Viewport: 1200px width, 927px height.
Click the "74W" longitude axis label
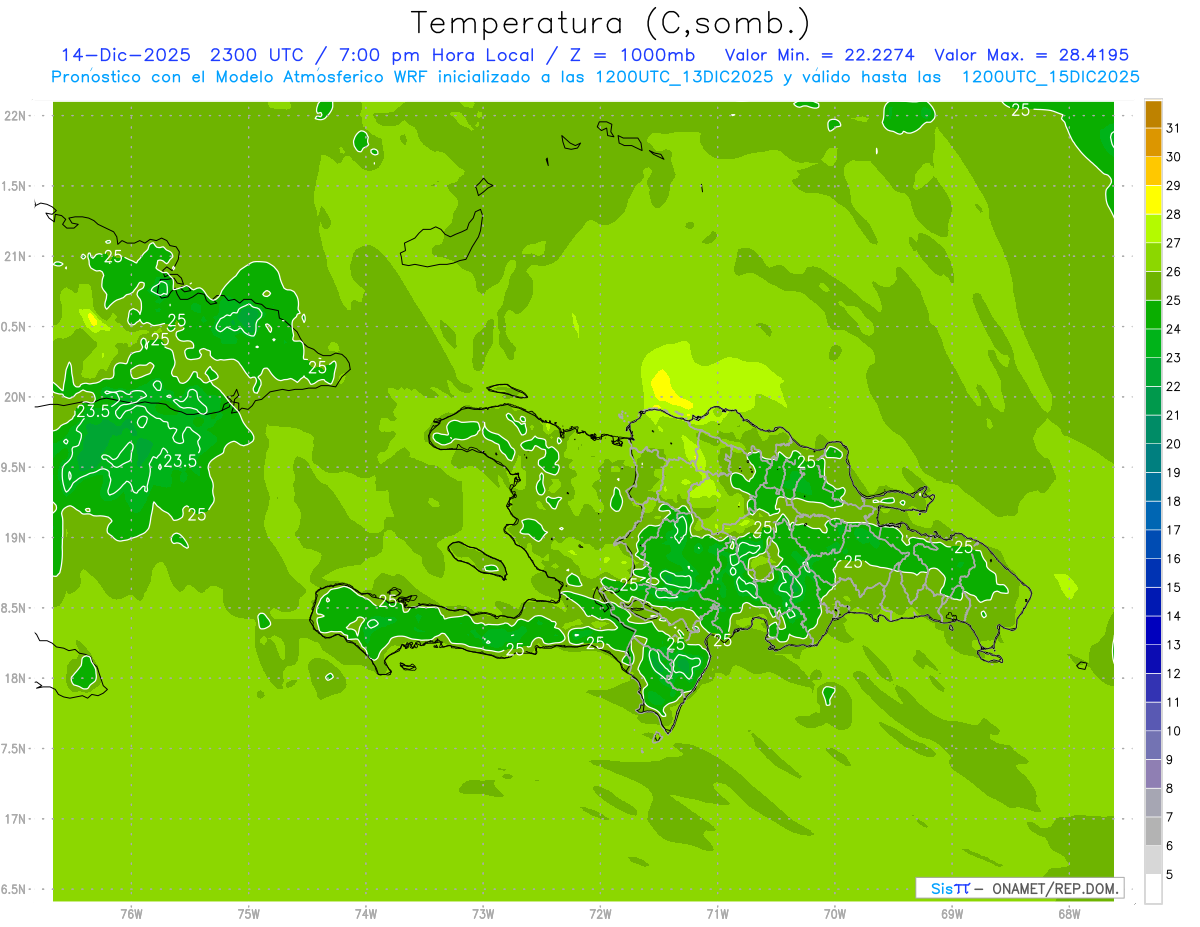coord(366,914)
